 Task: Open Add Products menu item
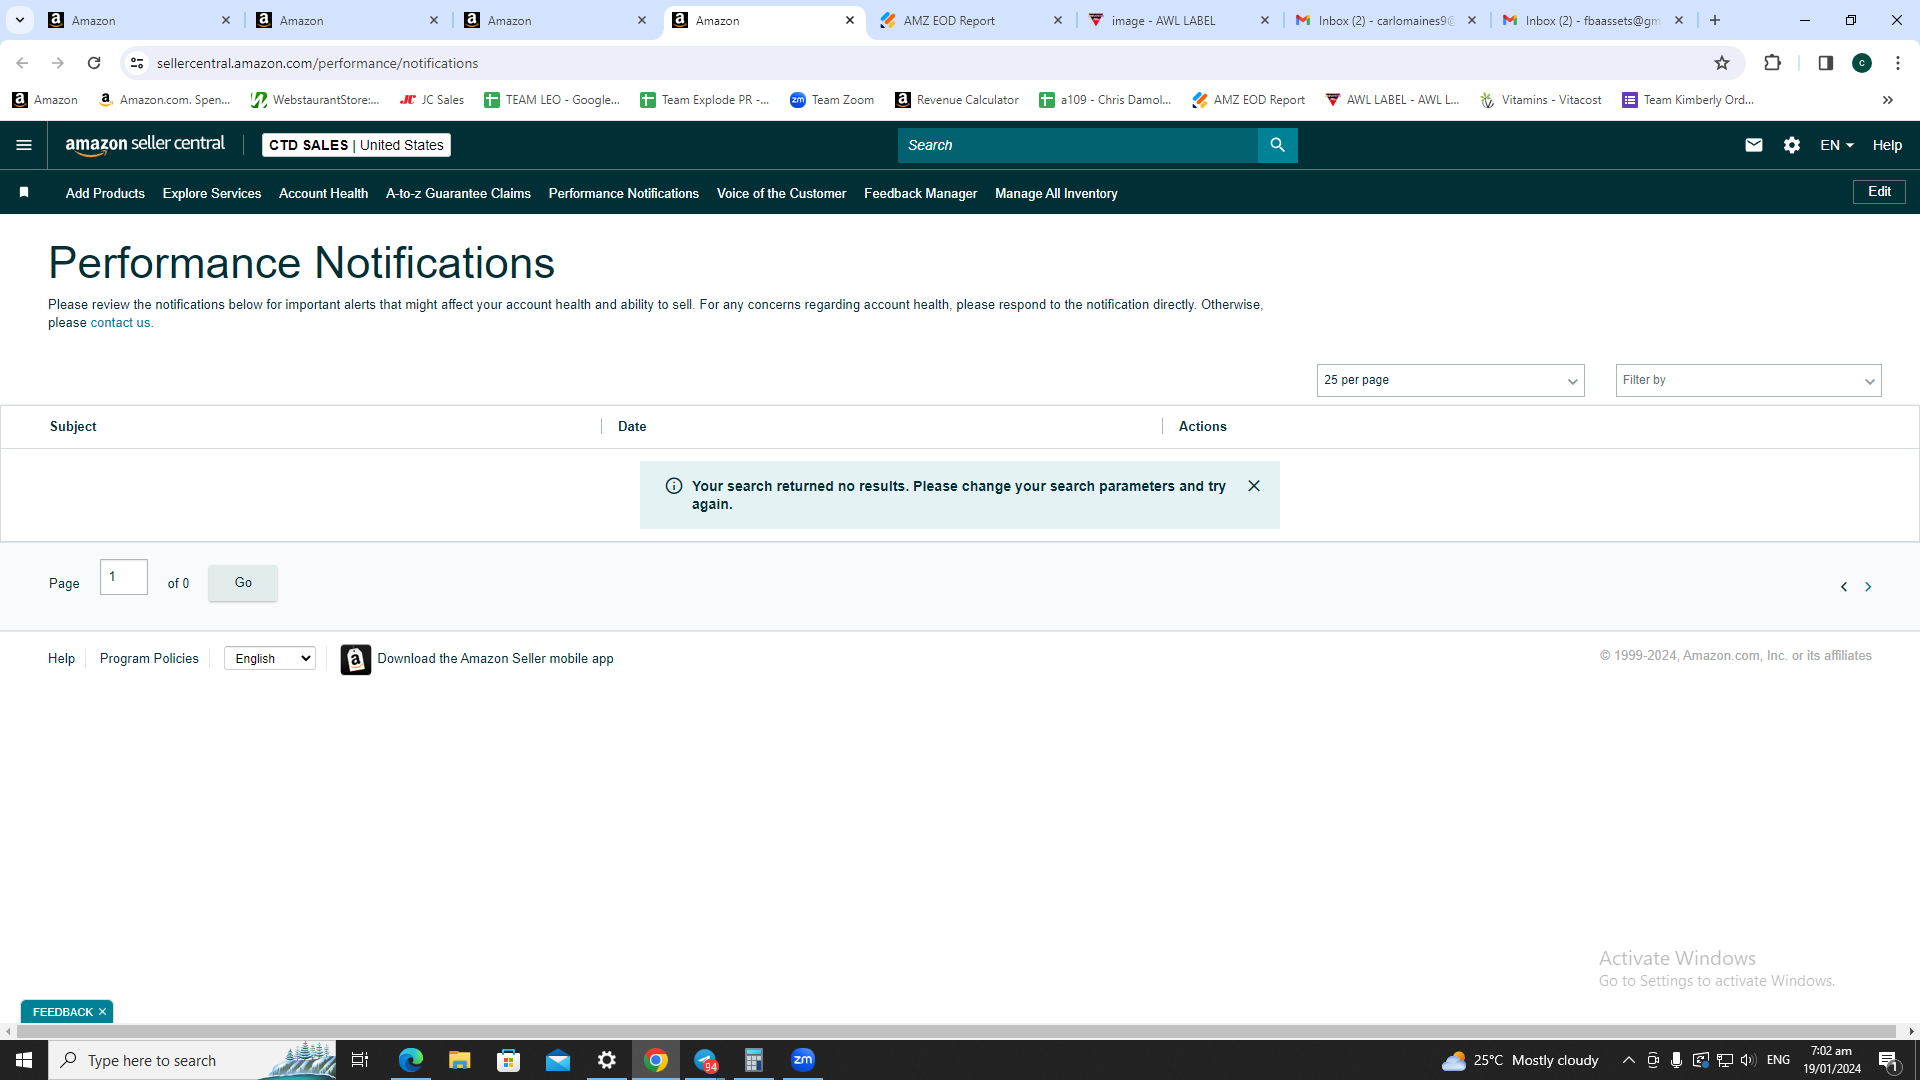[x=105, y=193]
